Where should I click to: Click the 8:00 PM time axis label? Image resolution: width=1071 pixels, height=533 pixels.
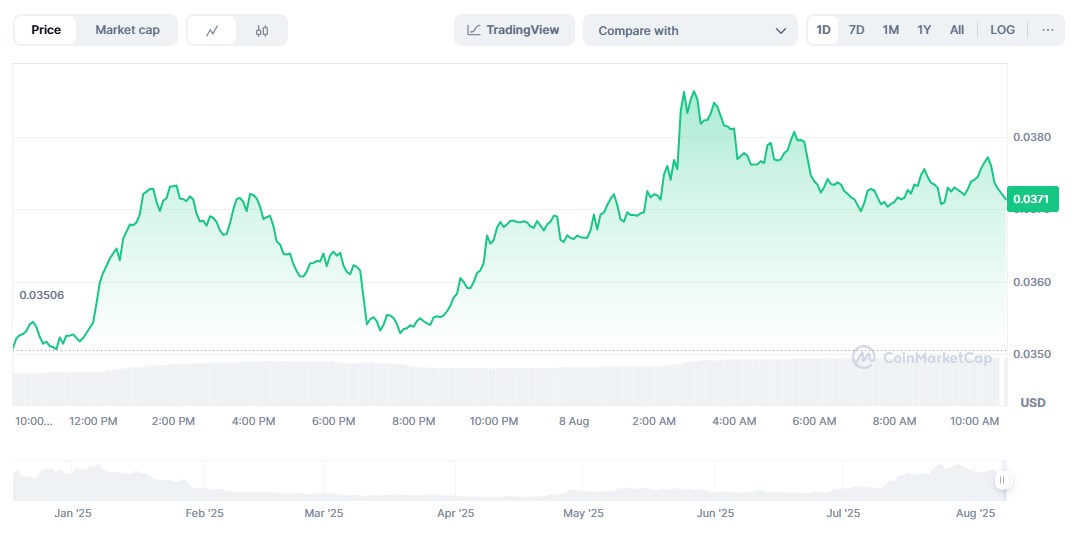[413, 422]
